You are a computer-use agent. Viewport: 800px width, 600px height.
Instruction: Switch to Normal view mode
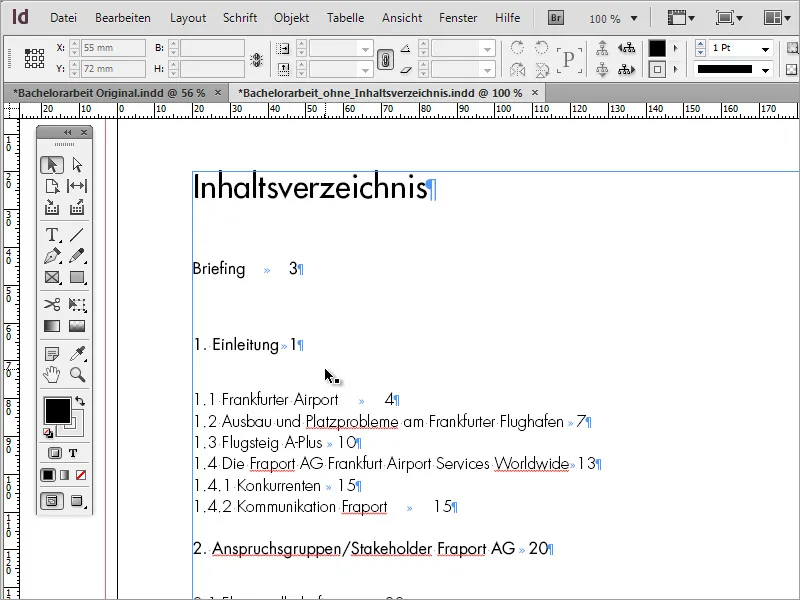tap(52, 501)
